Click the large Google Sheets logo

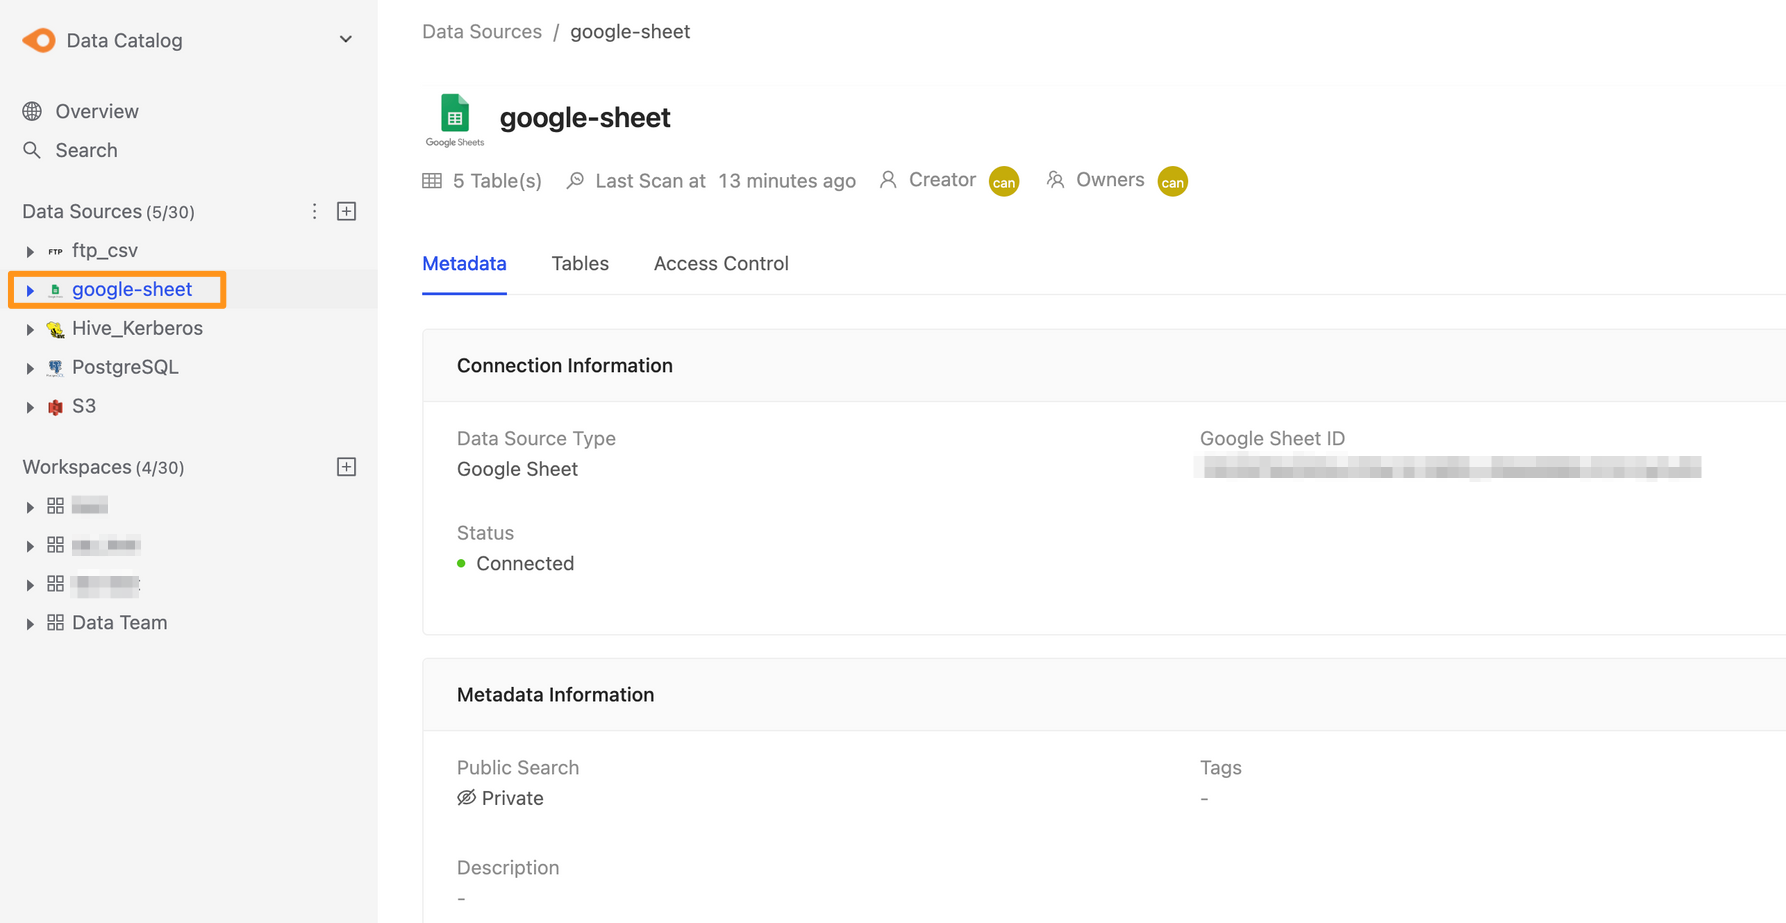coord(455,119)
